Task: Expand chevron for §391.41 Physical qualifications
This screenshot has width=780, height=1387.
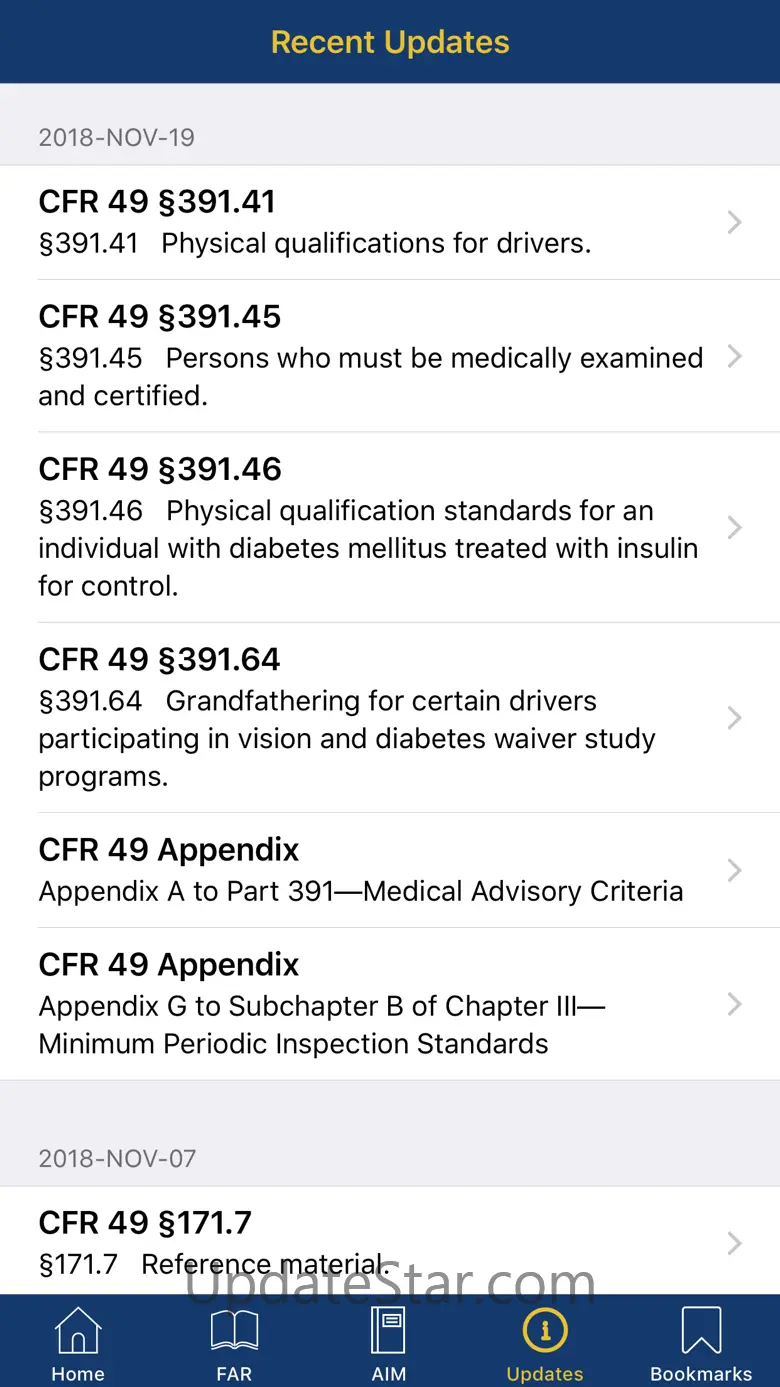Action: (735, 222)
